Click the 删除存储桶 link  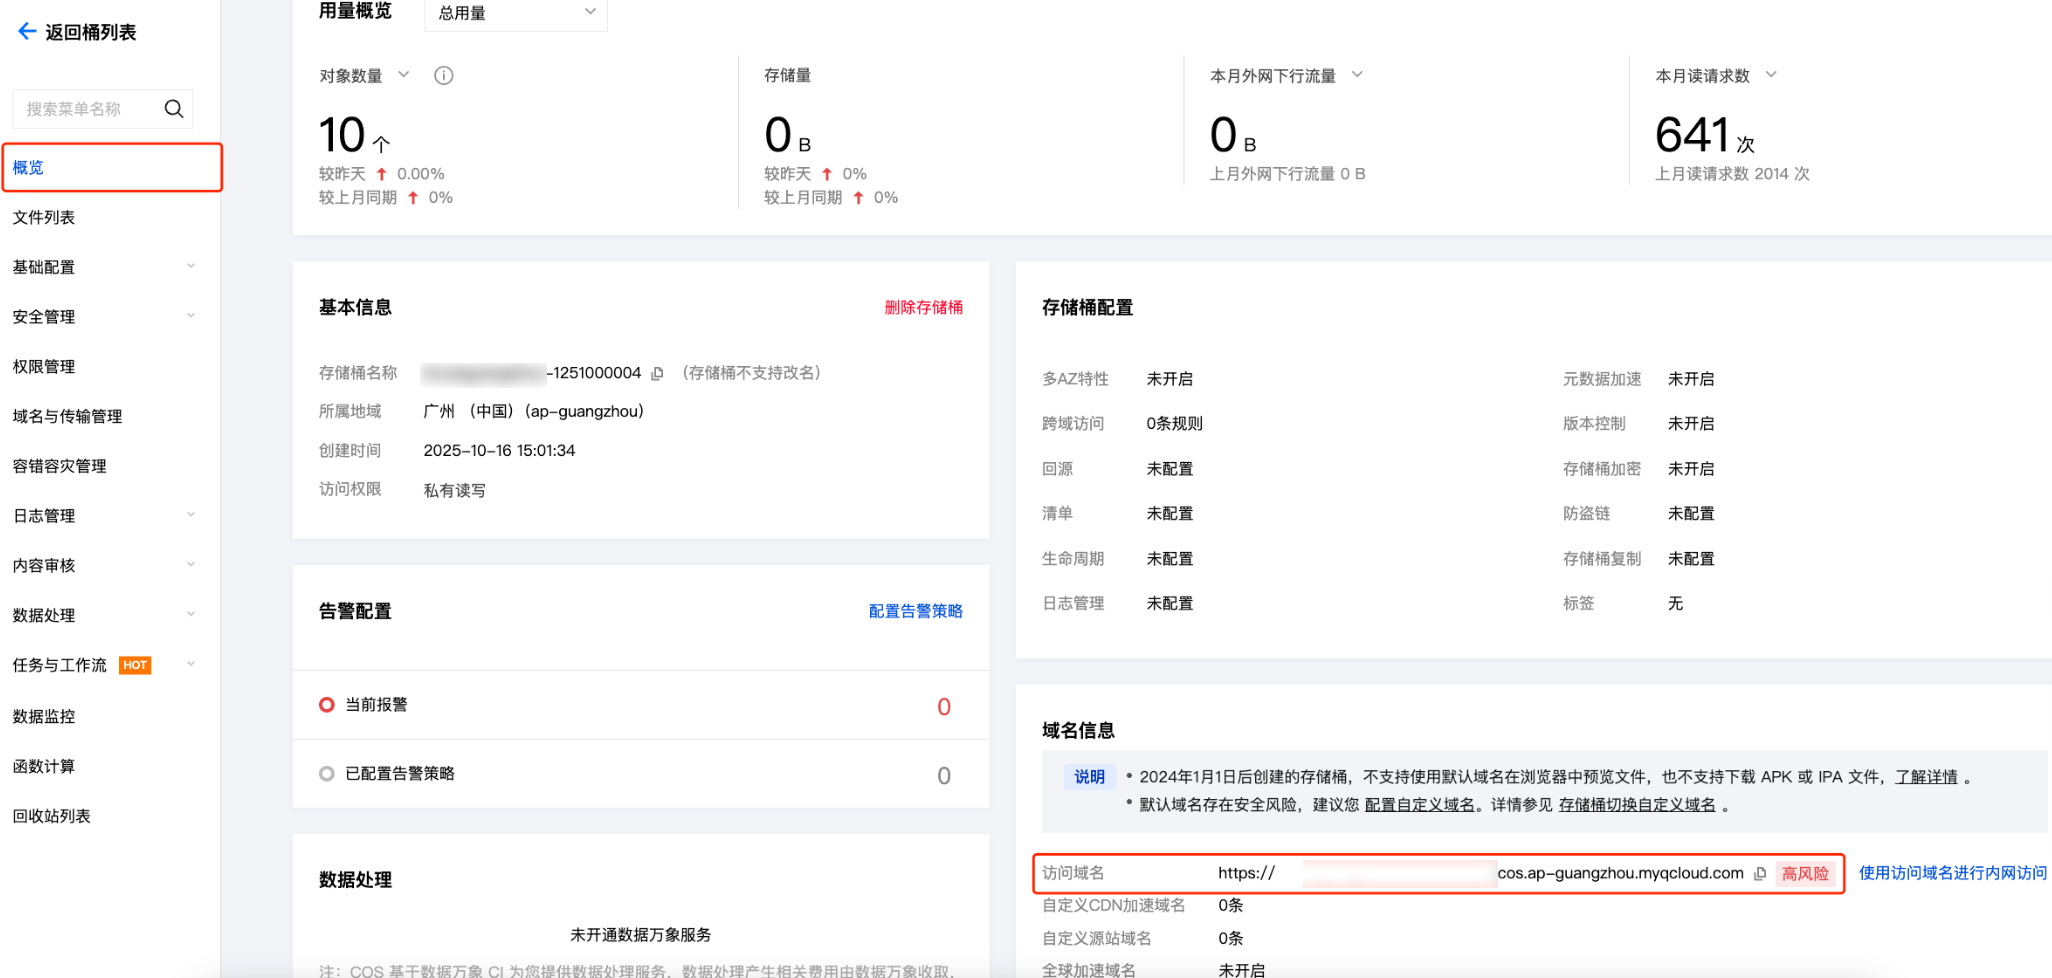click(x=923, y=308)
